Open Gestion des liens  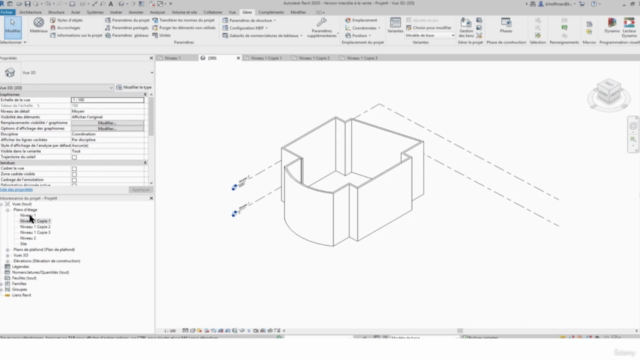click(466, 27)
